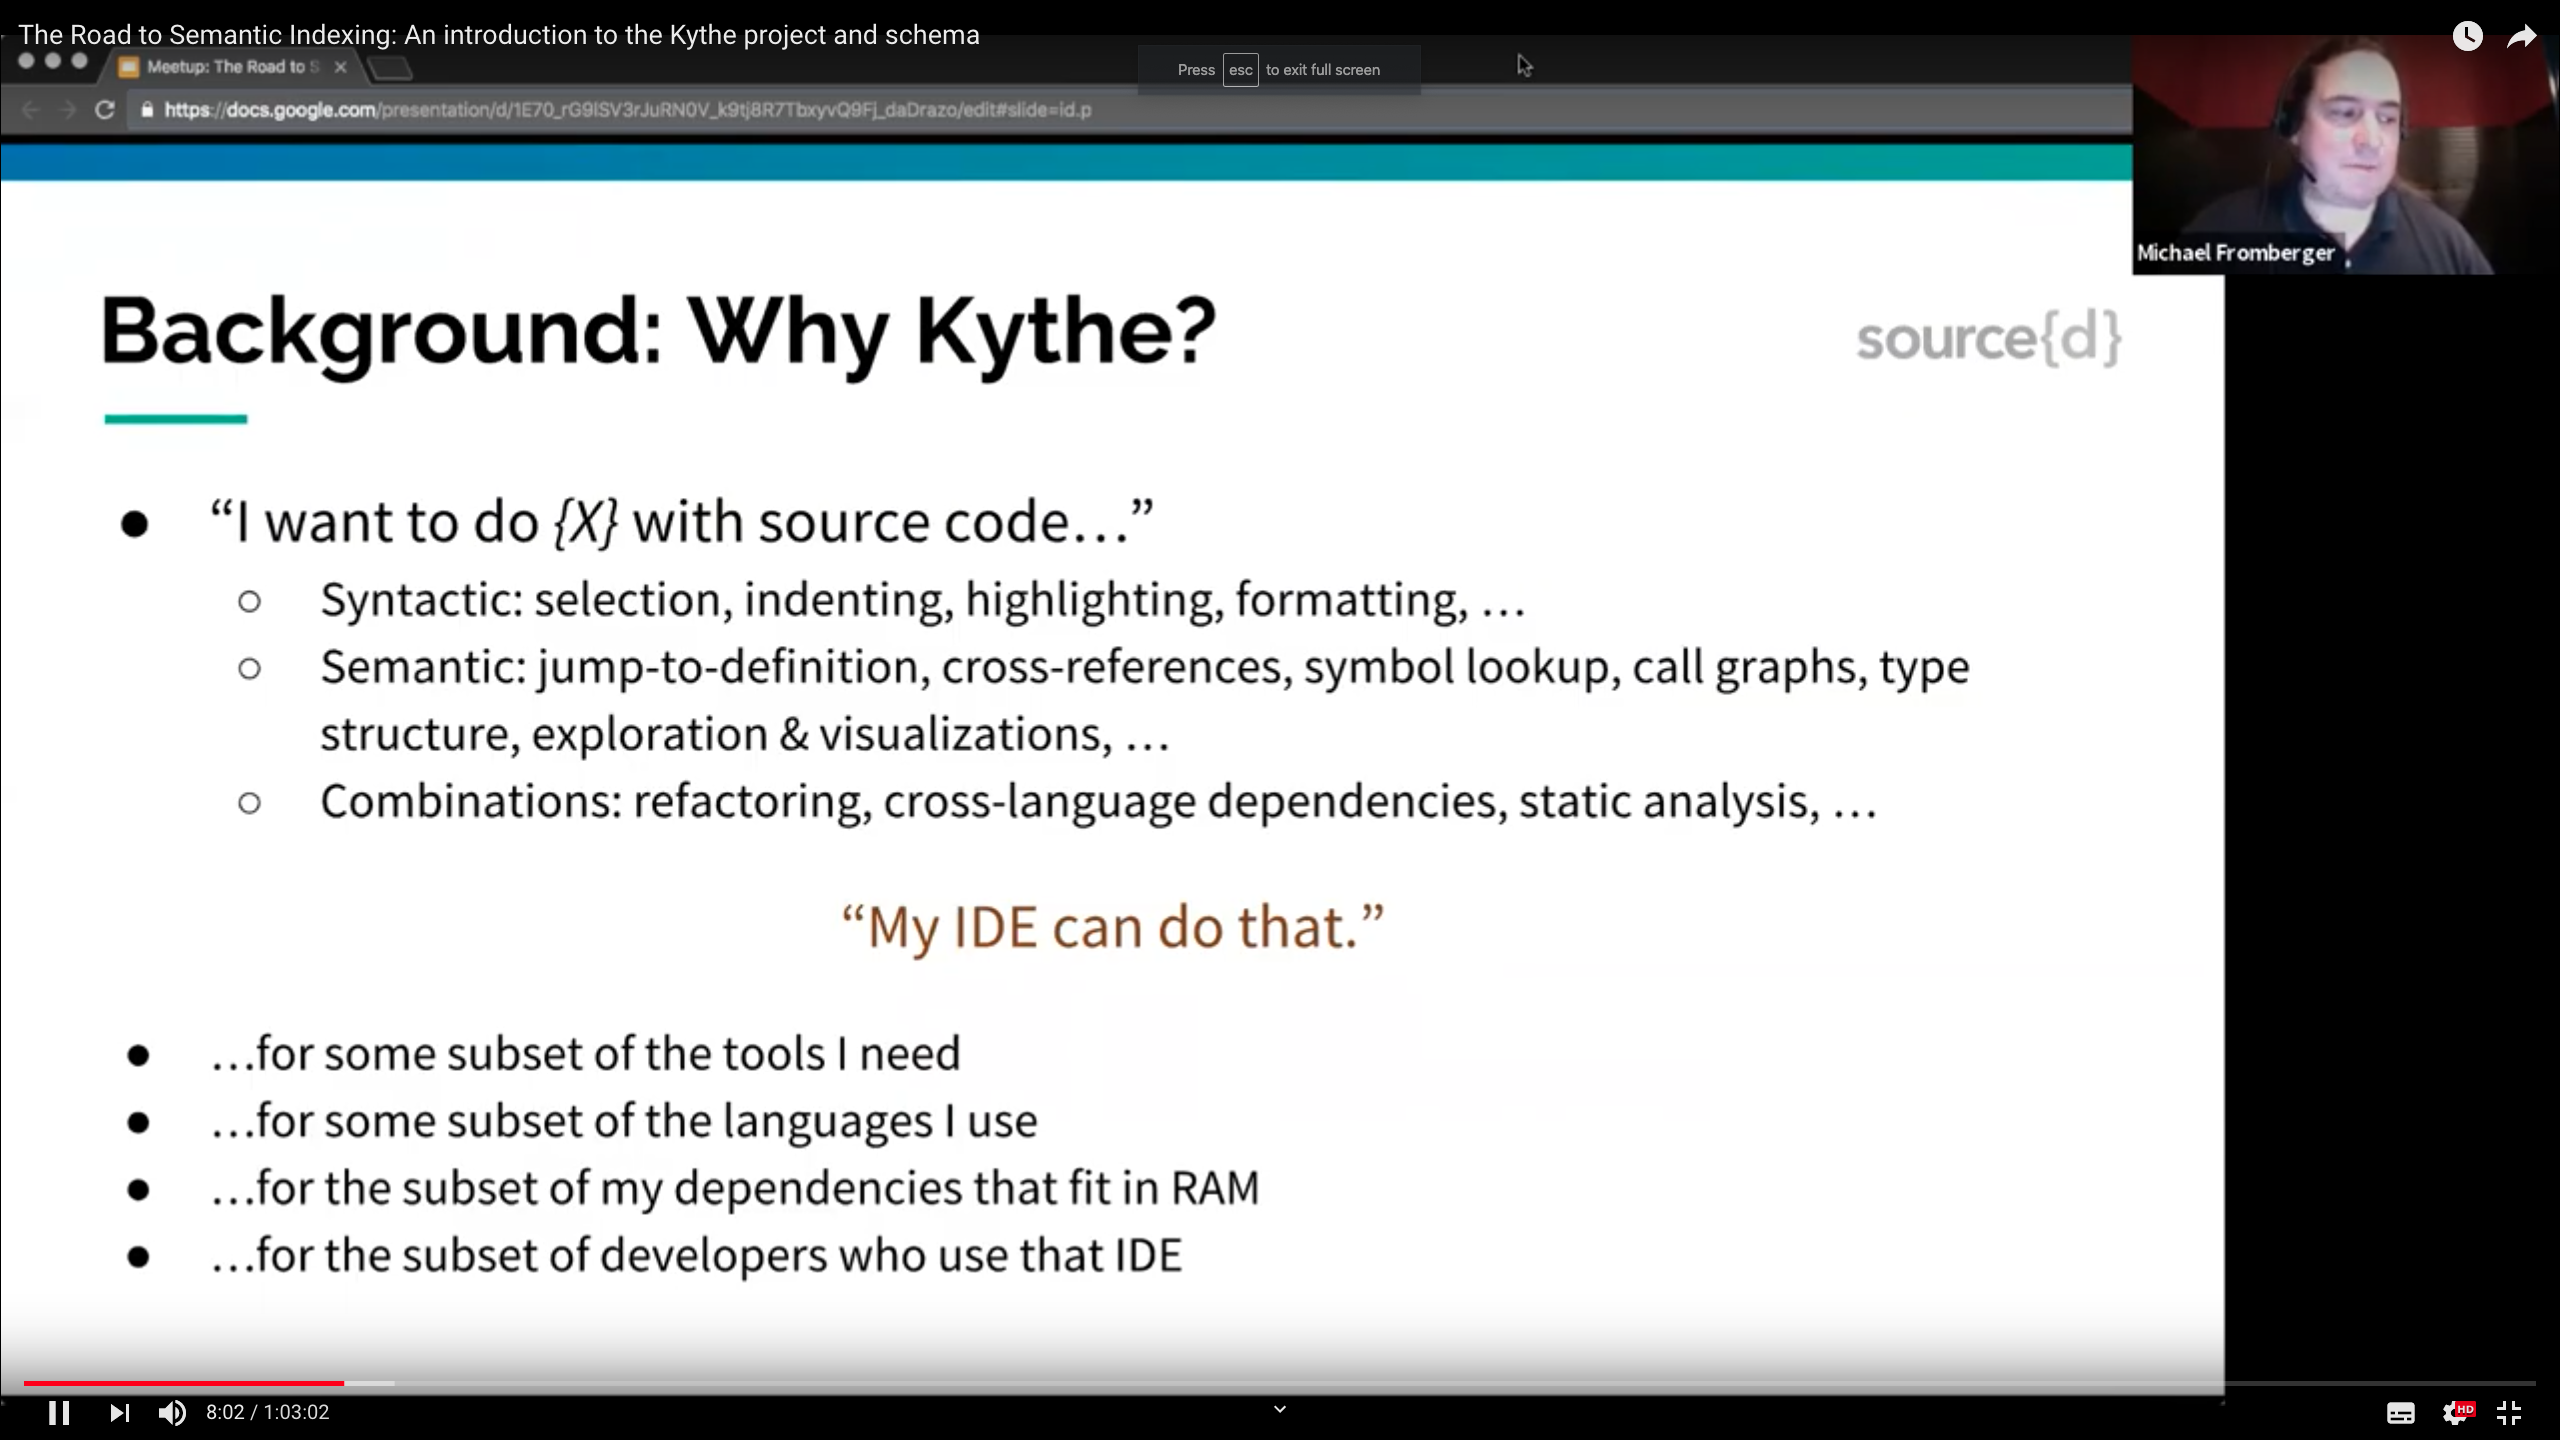Pause the video playback
Image resolution: width=2560 pixels, height=1440 pixels.
coord(60,1412)
